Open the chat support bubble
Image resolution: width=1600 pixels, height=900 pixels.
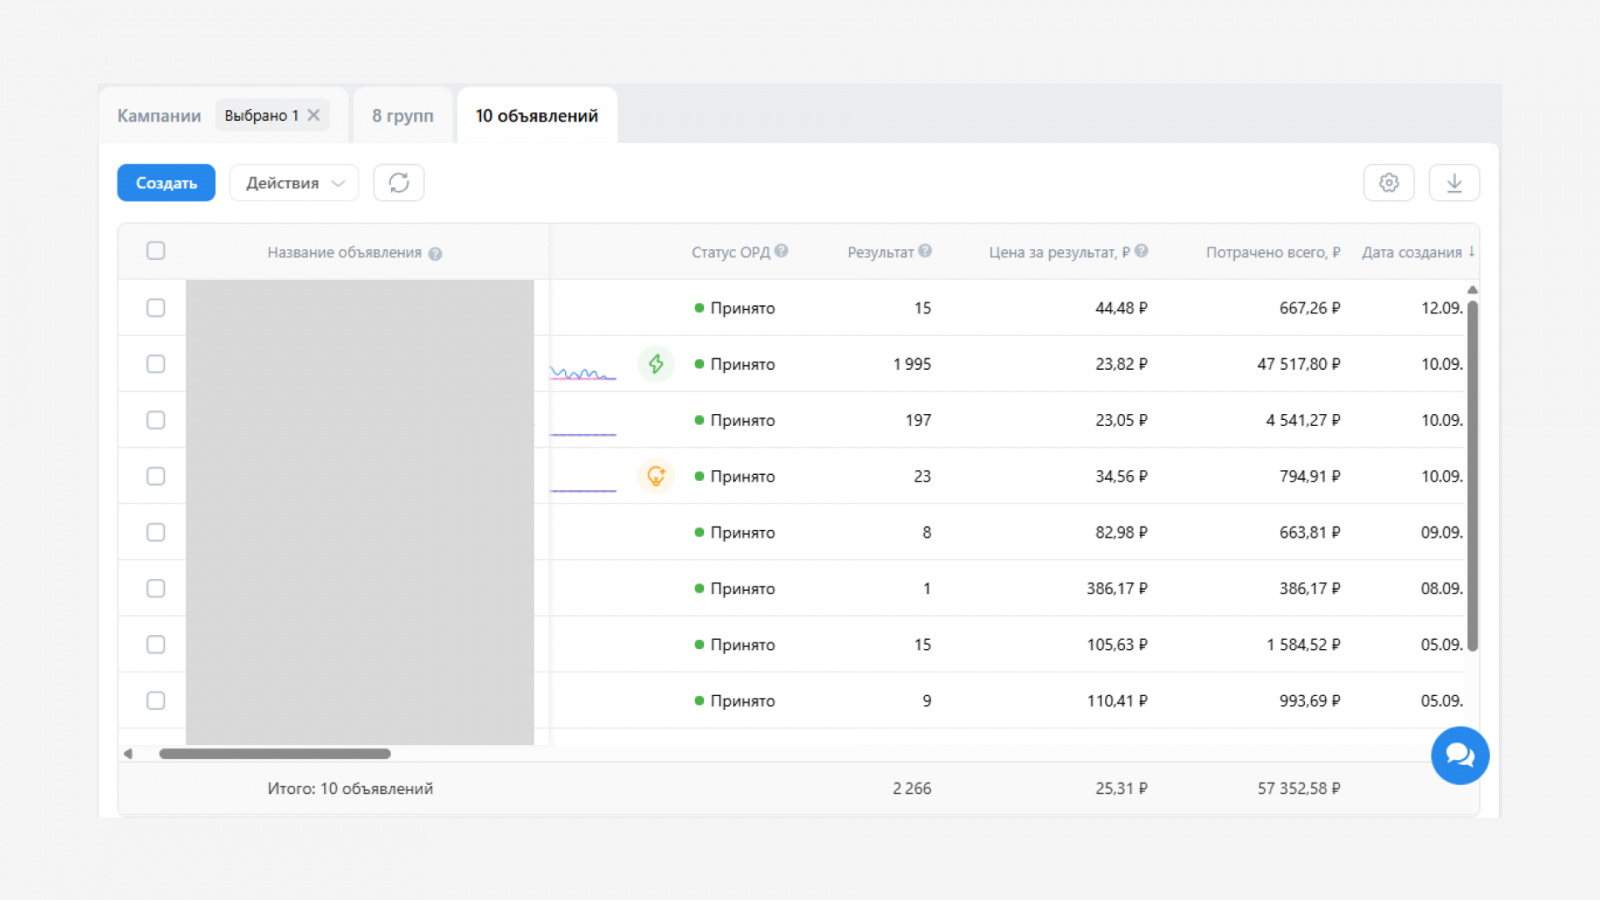coord(1459,756)
